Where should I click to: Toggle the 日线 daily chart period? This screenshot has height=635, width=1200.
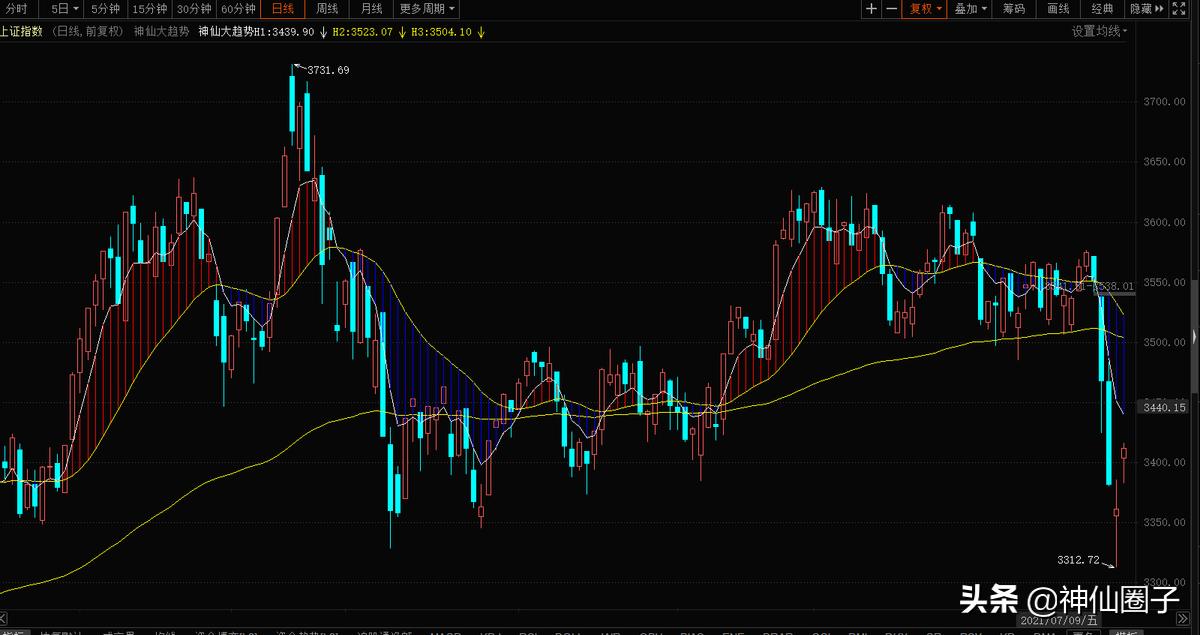click(x=283, y=9)
